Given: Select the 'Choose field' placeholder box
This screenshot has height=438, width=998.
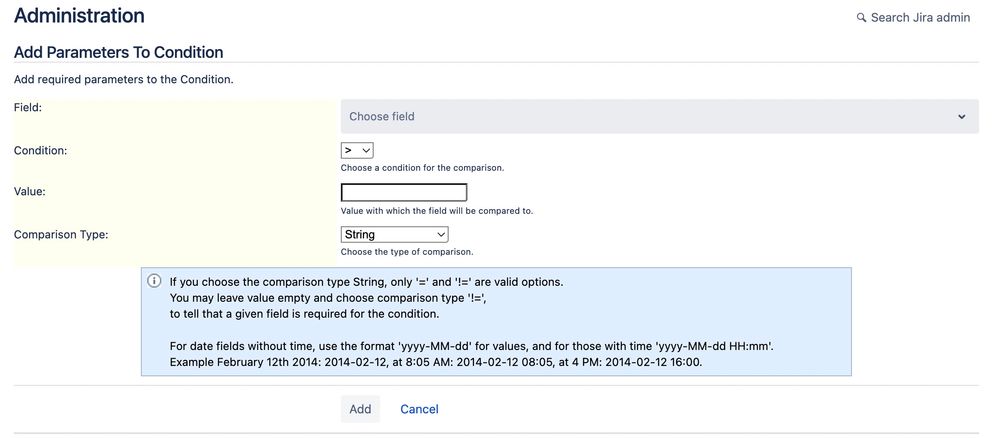Looking at the screenshot, I should point(659,117).
